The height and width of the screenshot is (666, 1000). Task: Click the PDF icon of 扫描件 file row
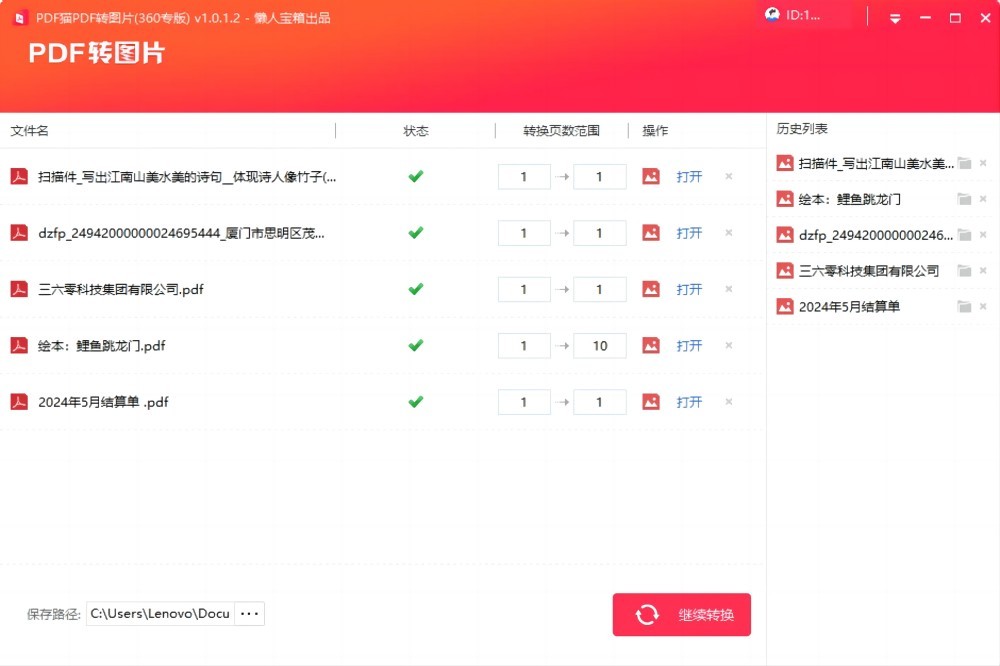tap(19, 177)
